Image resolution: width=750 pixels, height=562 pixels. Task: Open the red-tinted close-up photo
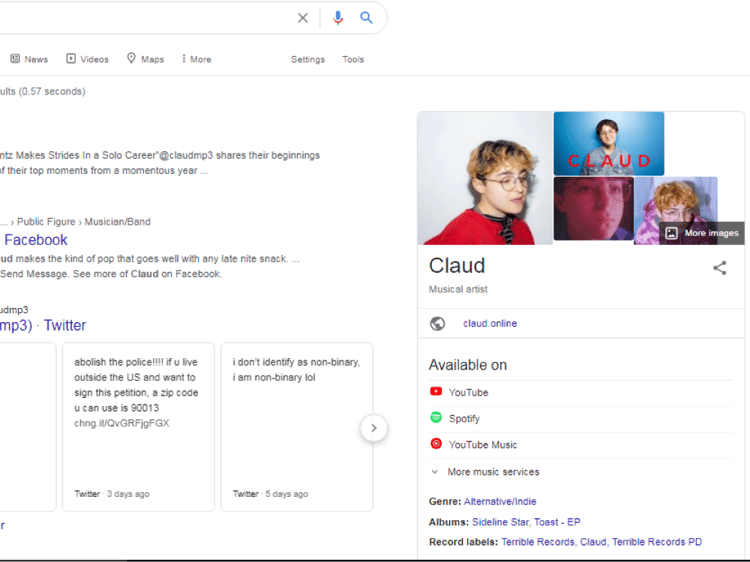(x=594, y=209)
